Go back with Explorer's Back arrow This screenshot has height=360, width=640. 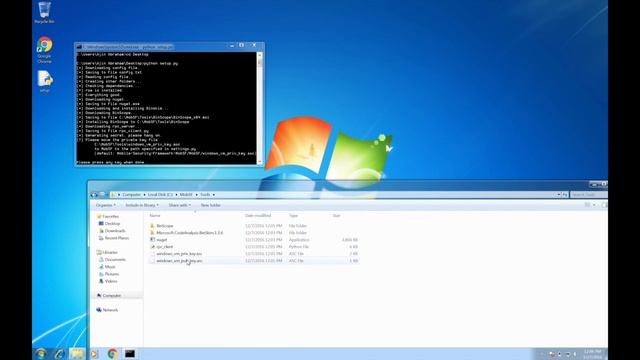point(94,195)
